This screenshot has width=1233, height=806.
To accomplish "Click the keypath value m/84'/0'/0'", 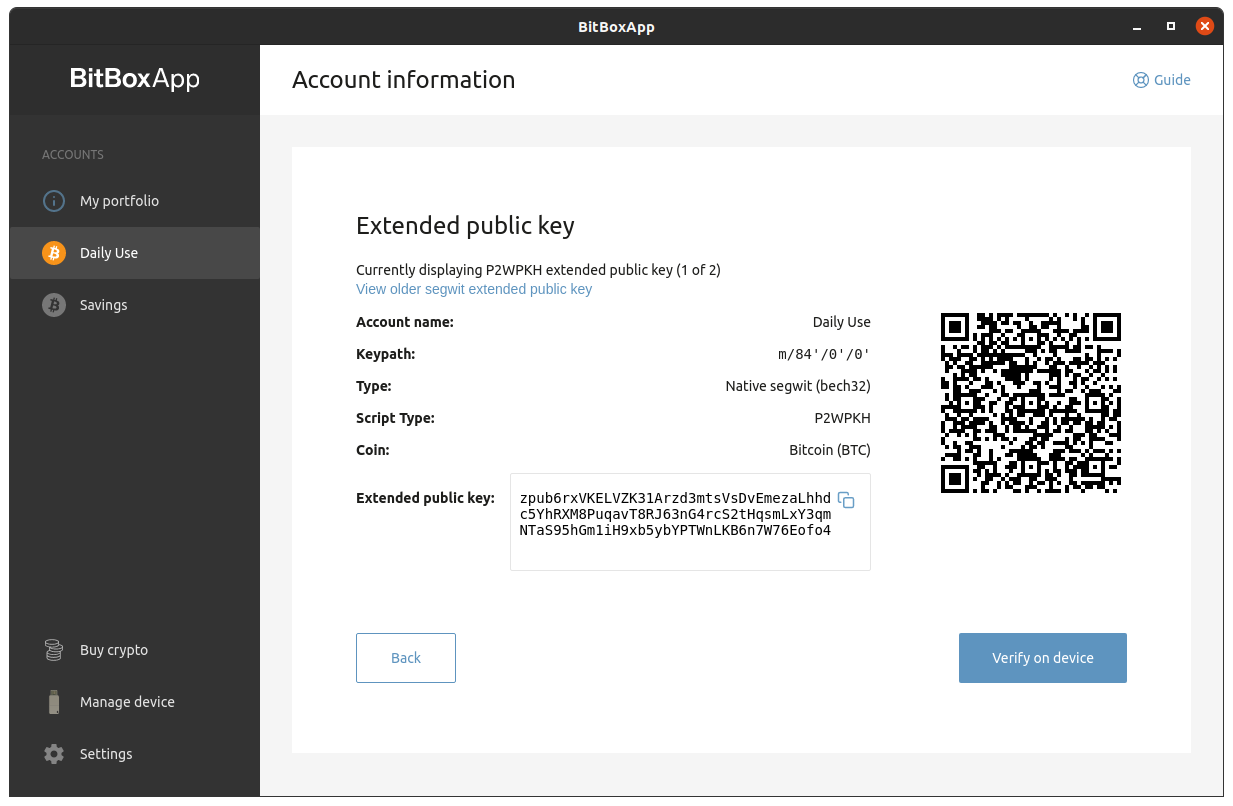I will (824, 354).
